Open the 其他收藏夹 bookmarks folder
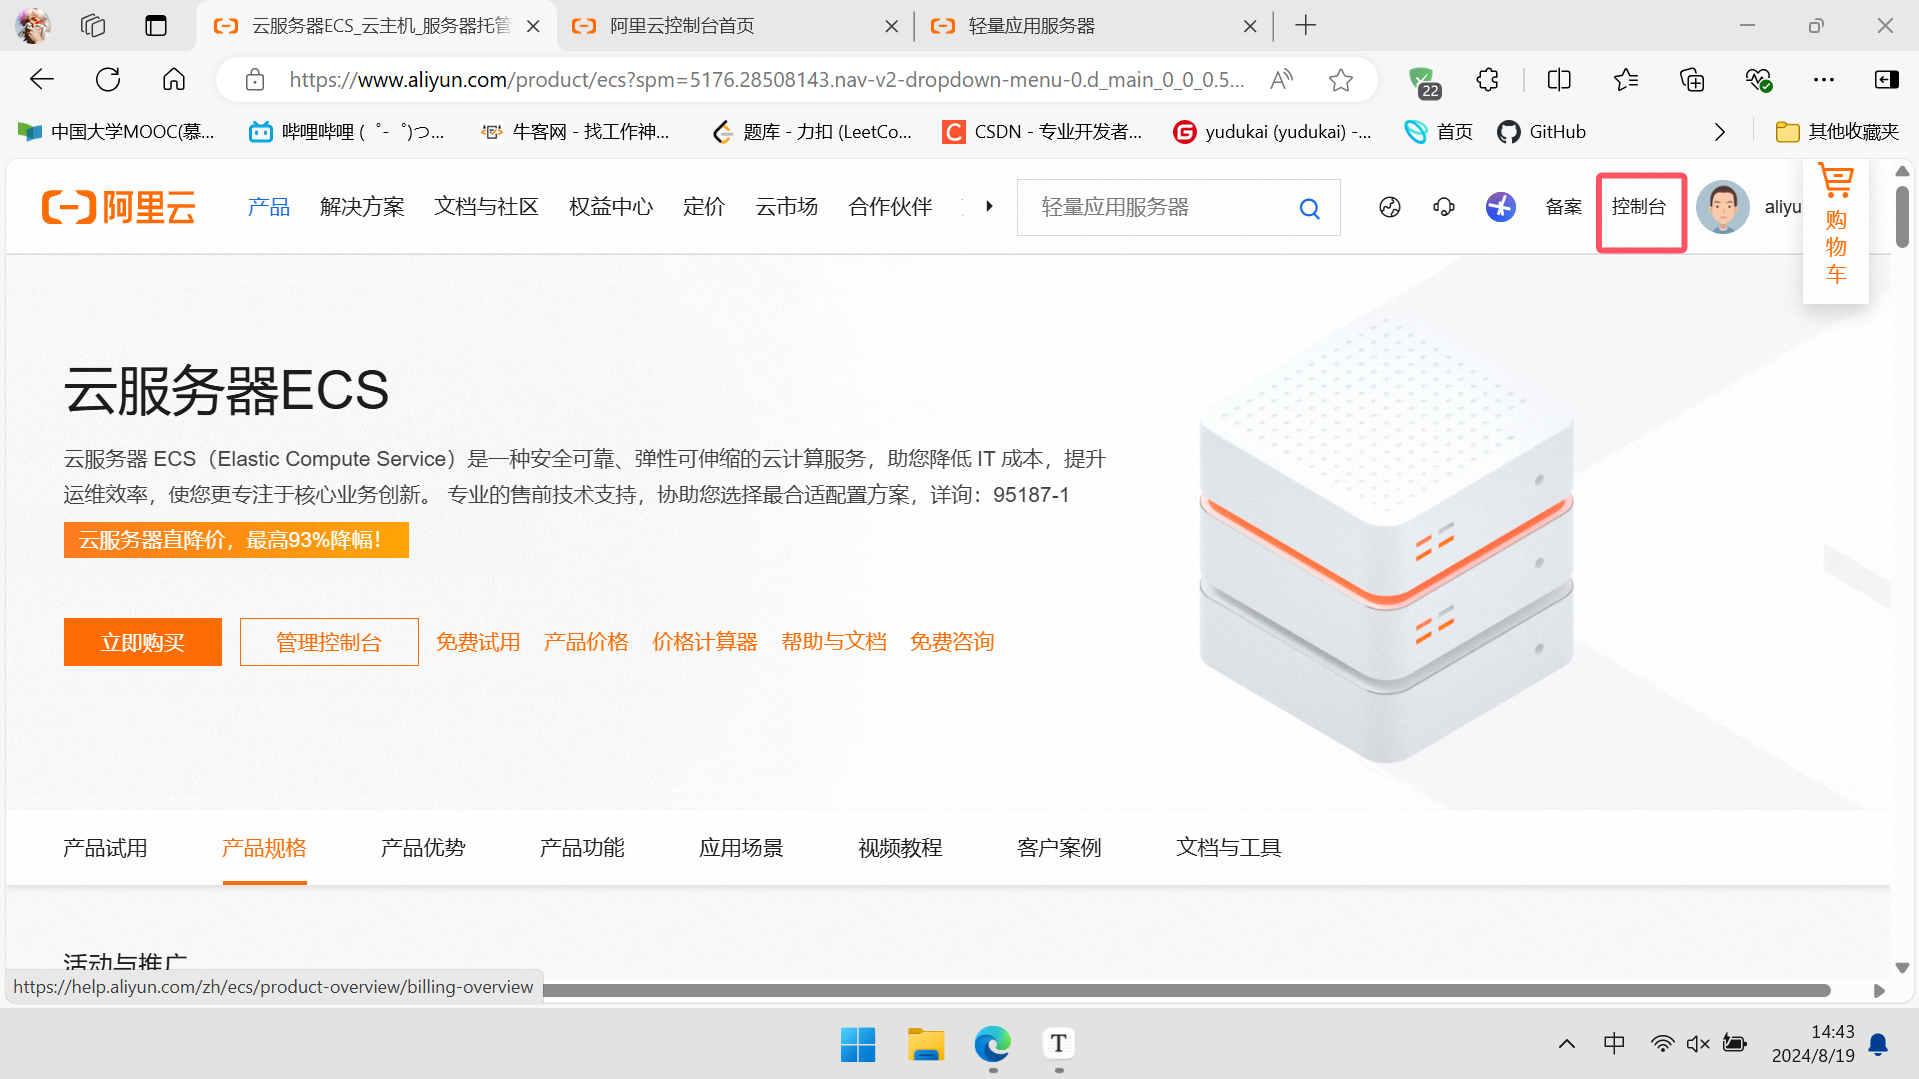The width and height of the screenshot is (1919, 1079). pyautogui.click(x=1836, y=132)
